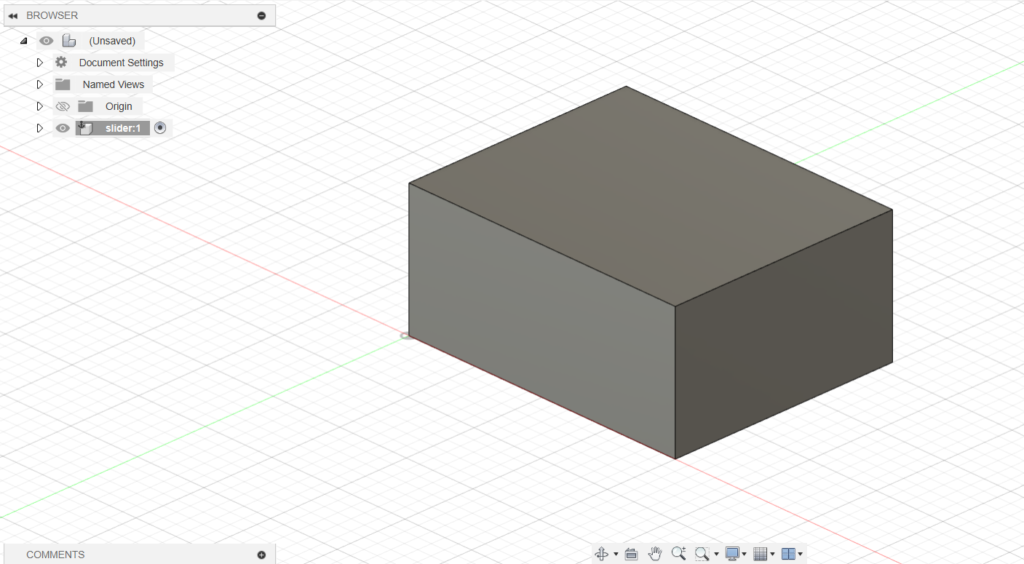Toggle visibility eye of the (Unsaved) component
The image size is (1024, 564).
pyautogui.click(x=46, y=40)
